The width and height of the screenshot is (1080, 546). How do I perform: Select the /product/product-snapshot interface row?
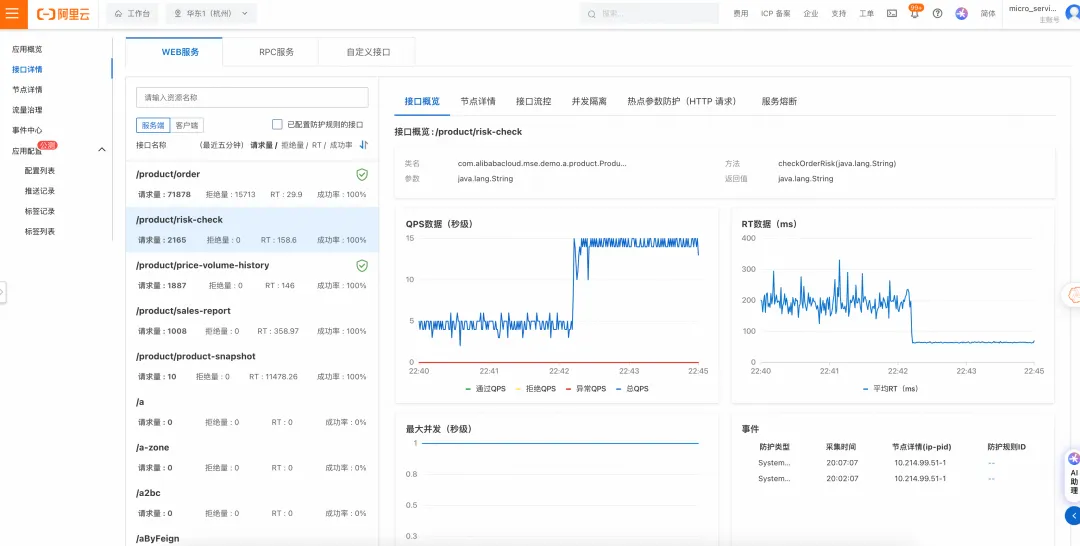252,366
